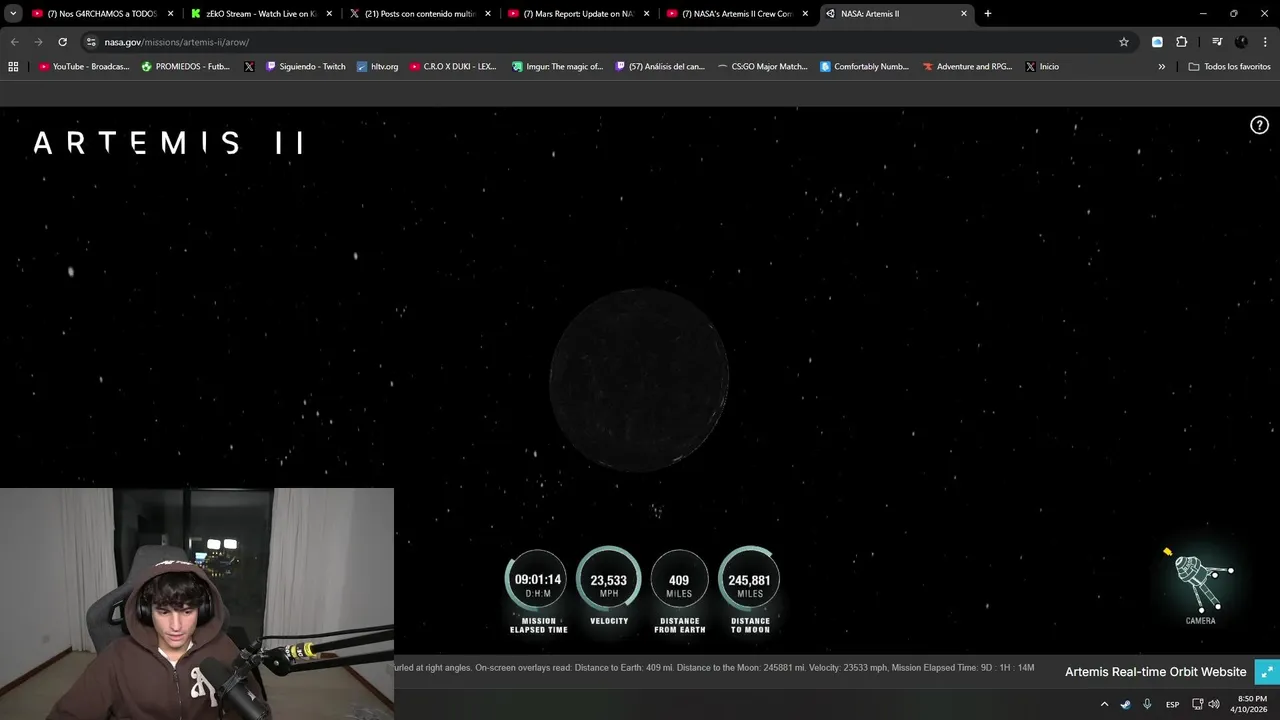The width and height of the screenshot is (1280, 720).
Task: Open the (57) Análisis del can... bookmark
Action: tap(660, 67)
